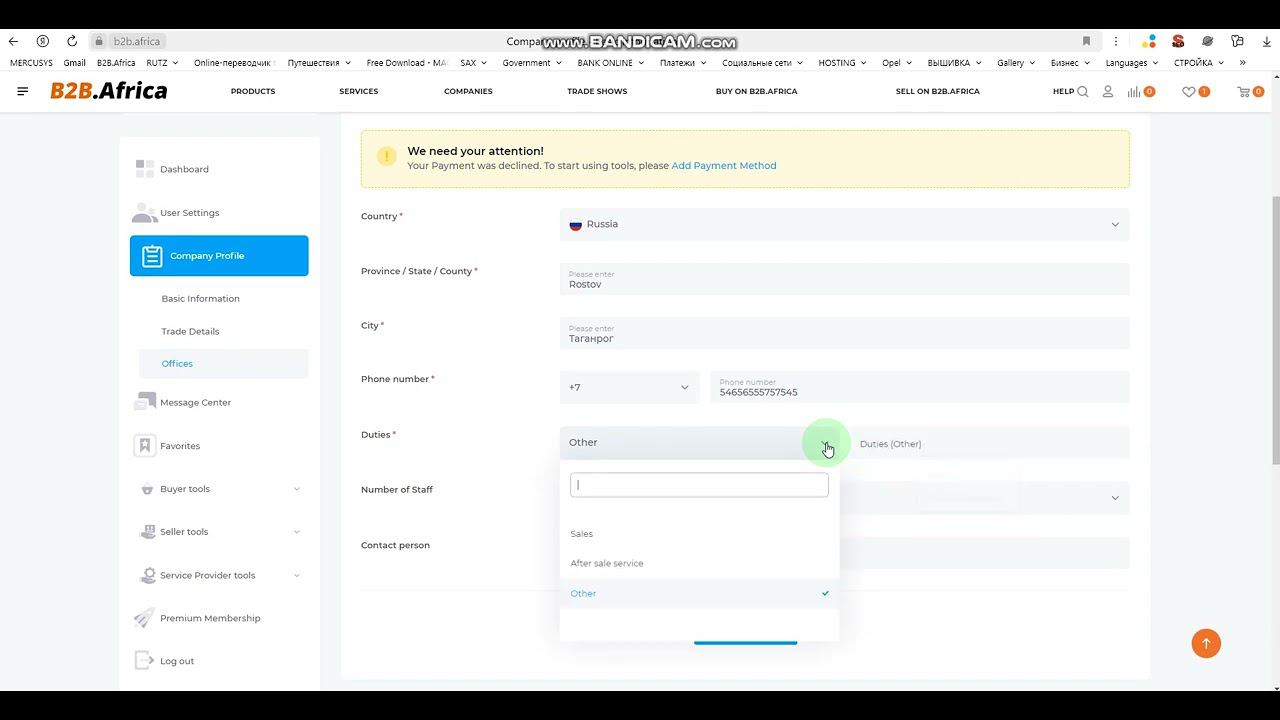Screen dimensions: 1280x720
Task: Click the Dashboard sidebar icon
Action: click(145, 169)
